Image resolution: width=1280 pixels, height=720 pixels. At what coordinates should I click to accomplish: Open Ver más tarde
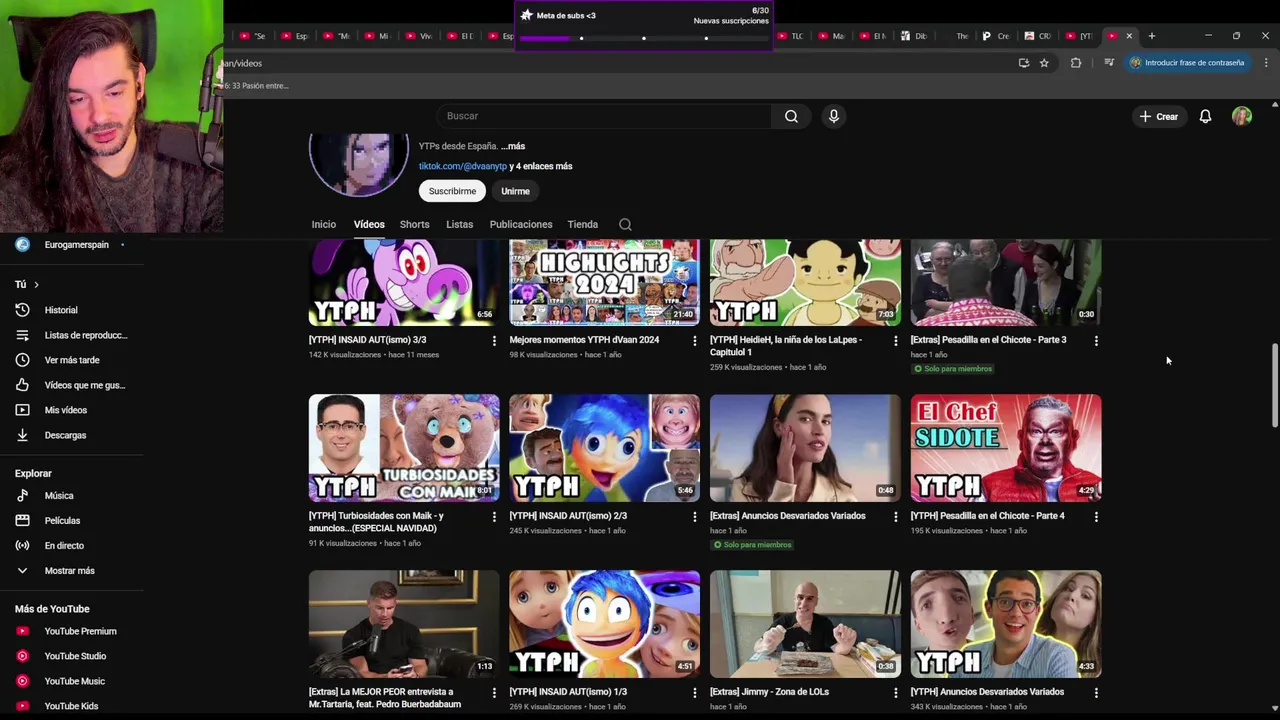(x=72, y=360)
